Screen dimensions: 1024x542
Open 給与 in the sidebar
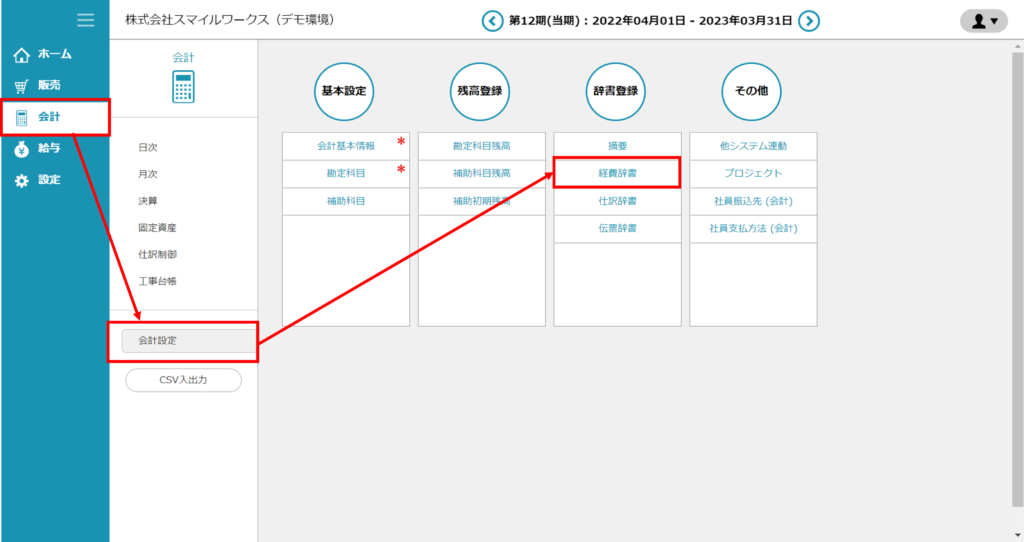[49, 148]
